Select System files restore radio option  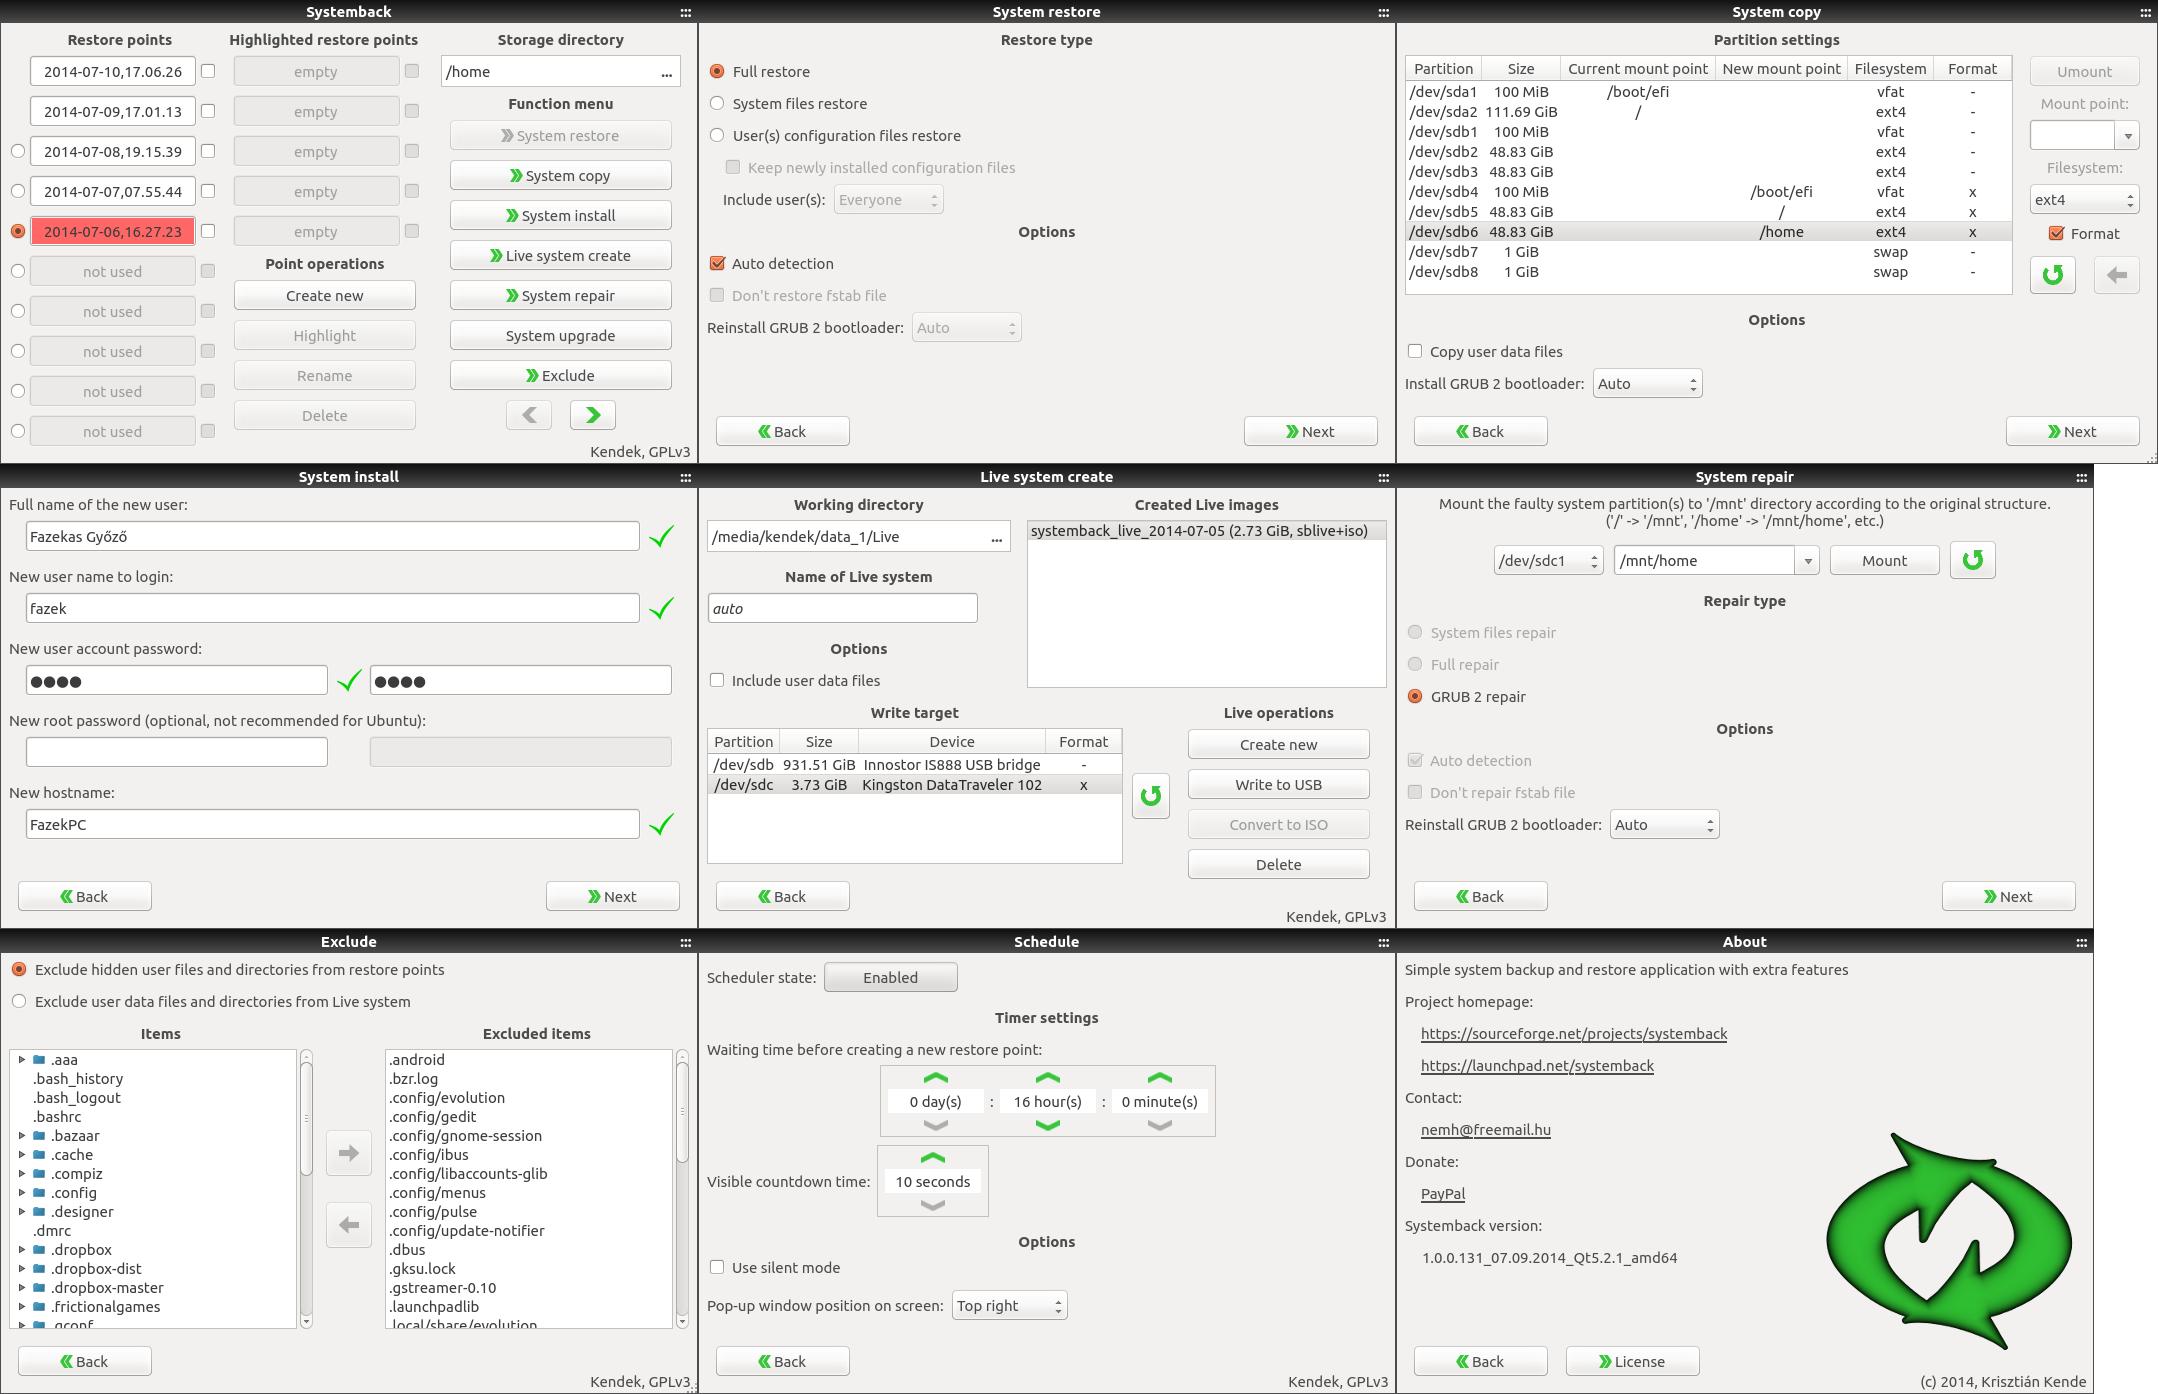(717, 104)
